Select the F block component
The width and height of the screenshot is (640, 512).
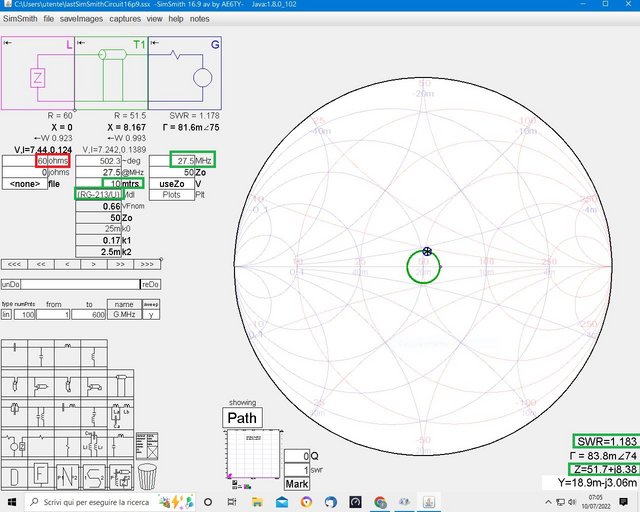pyautogui.click(x=41, y=476)
